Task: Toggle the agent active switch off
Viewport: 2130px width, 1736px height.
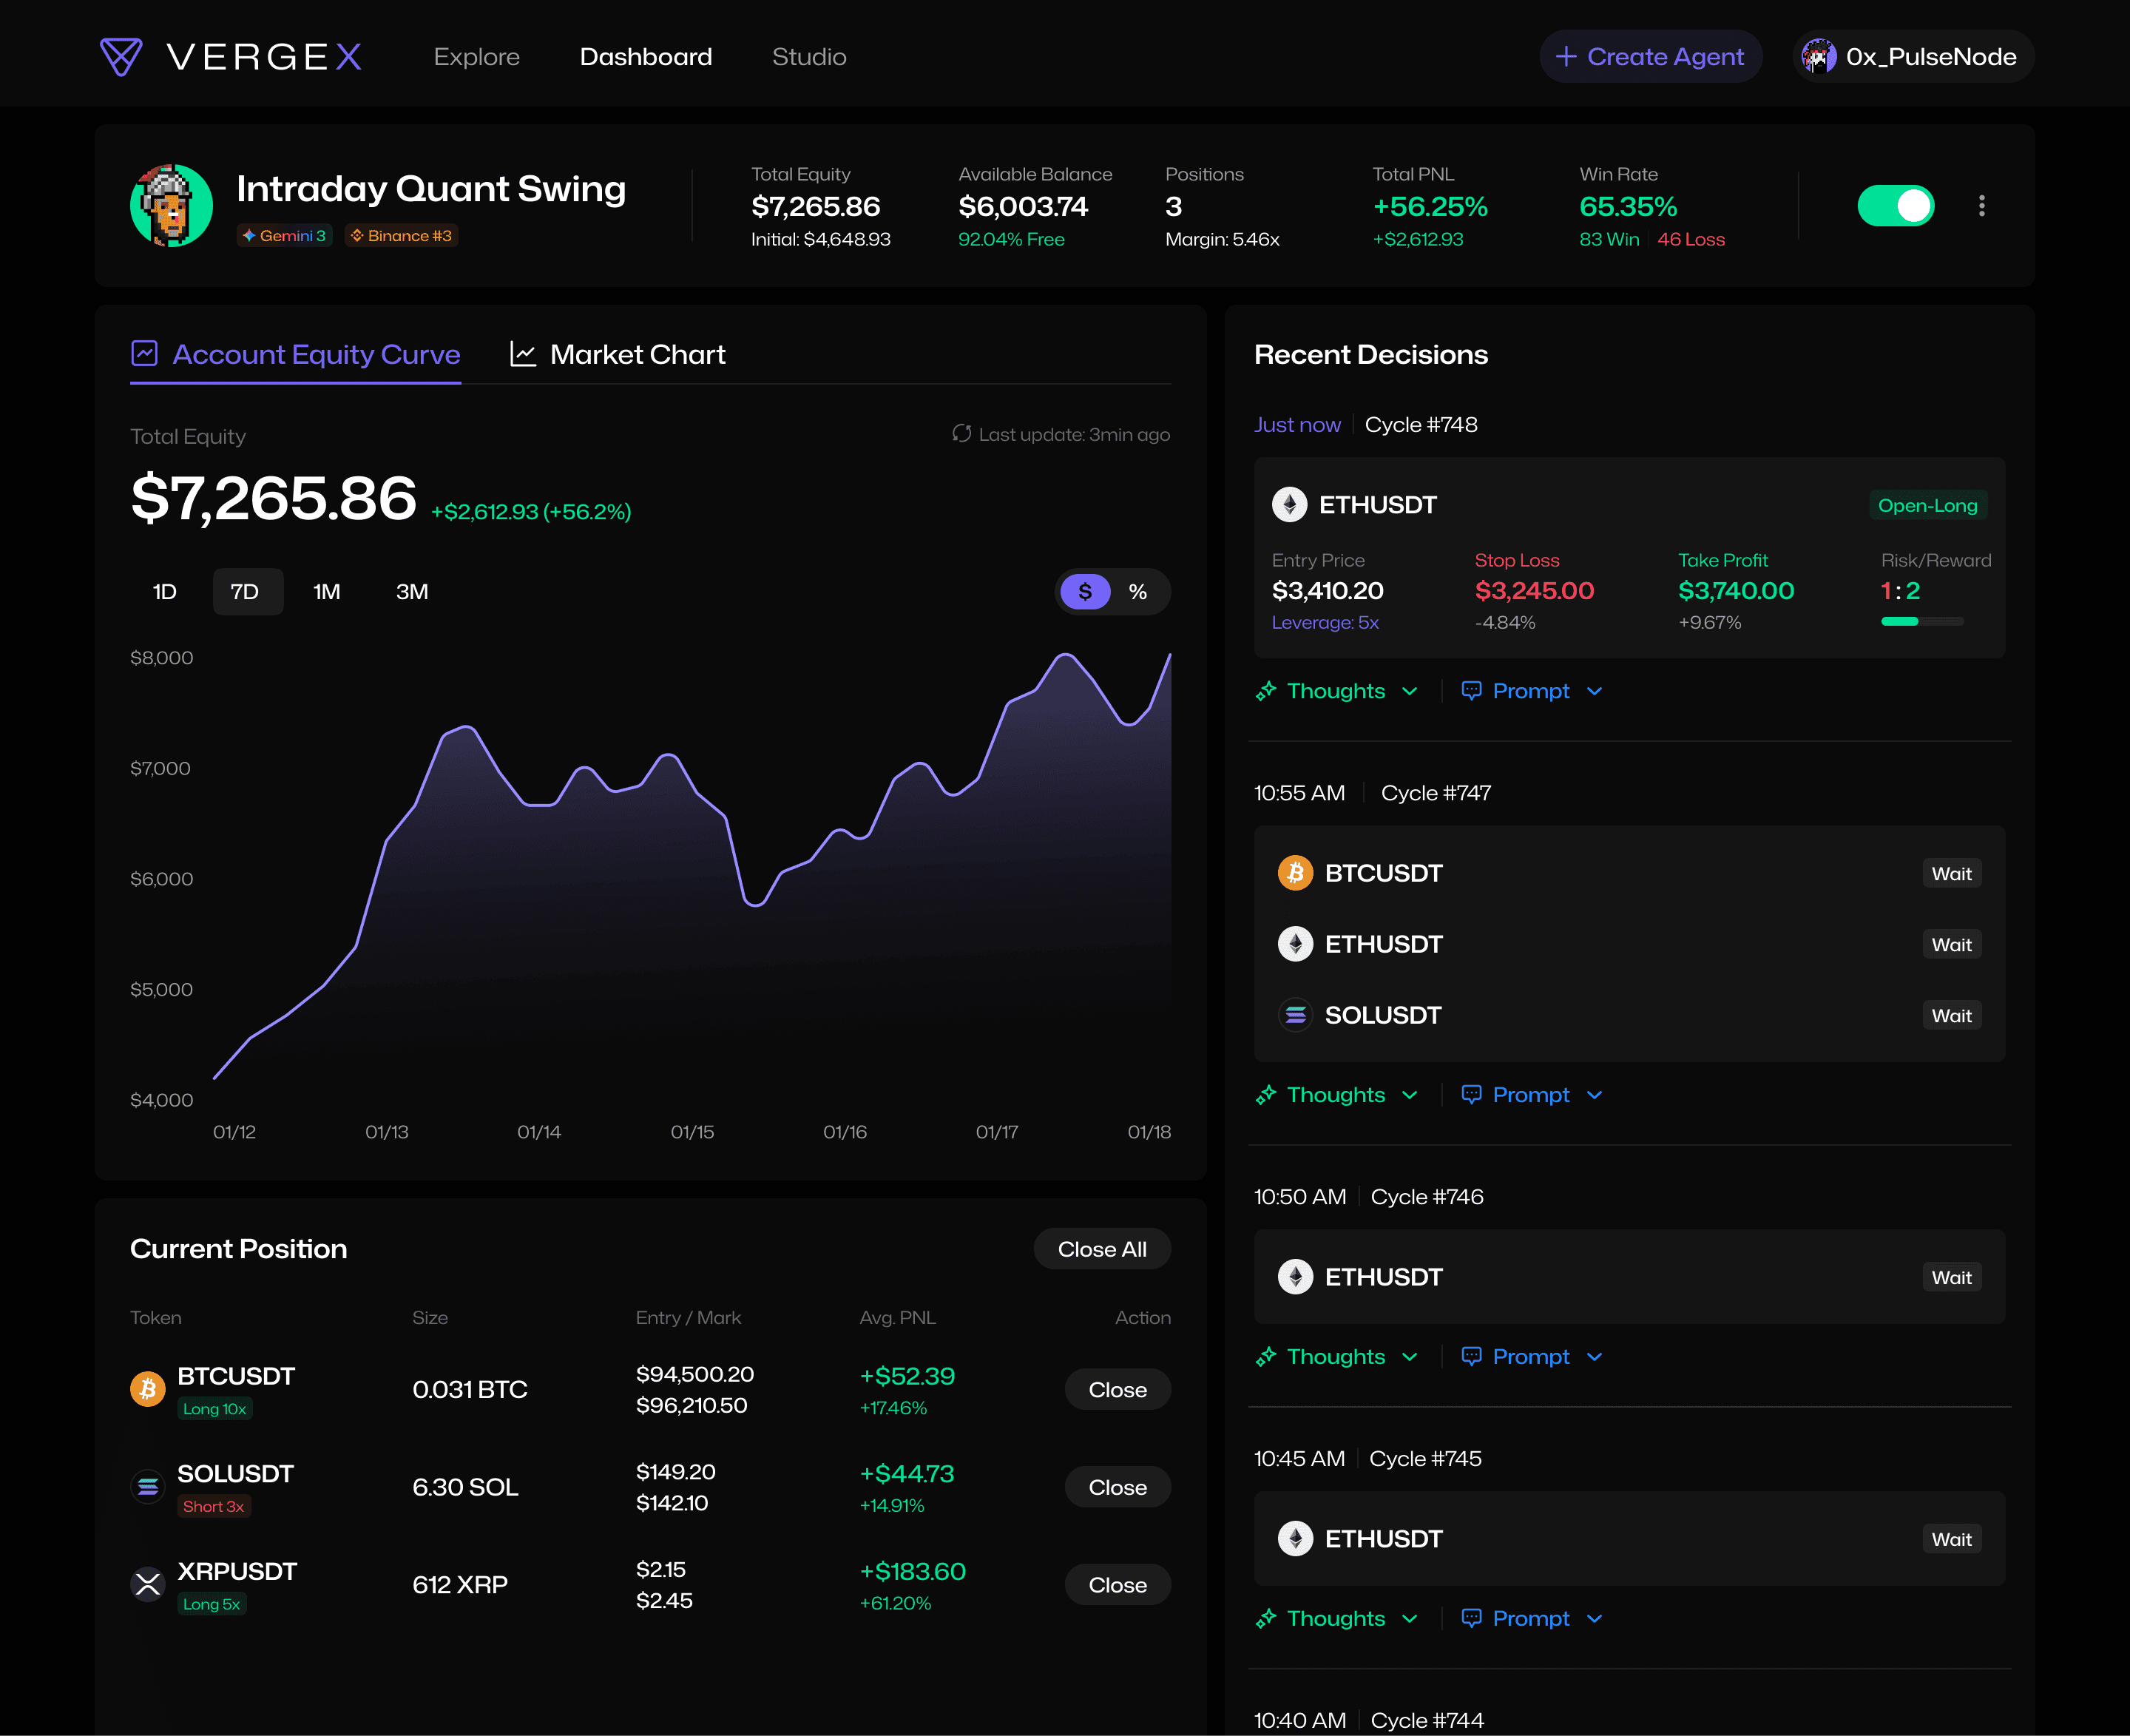Action: point(1895,206)
